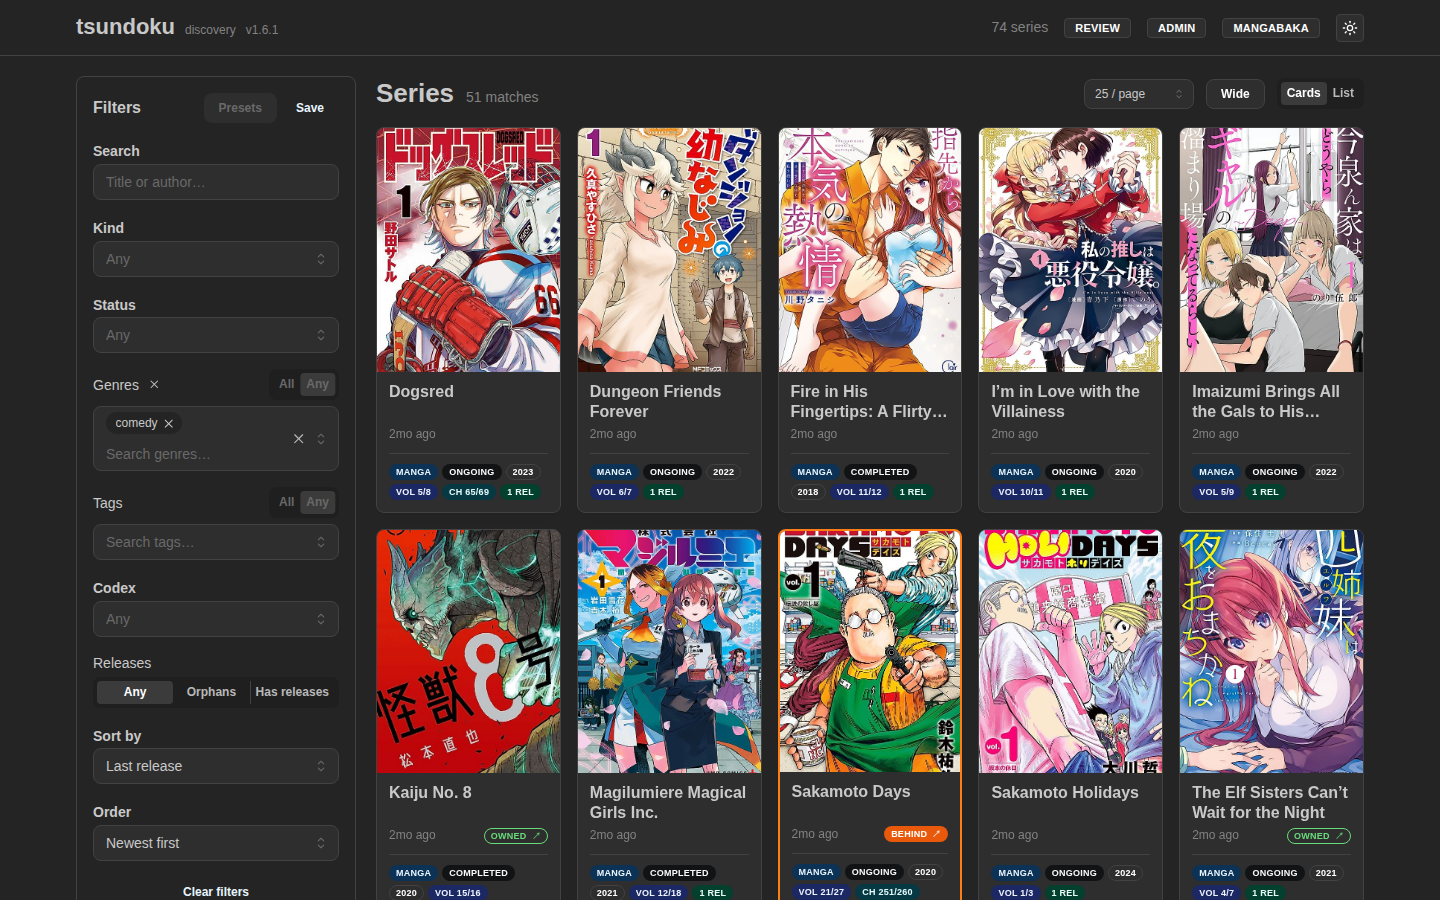Focus the Search genres input
The image size is (1440, 900).
pos(190,454)
